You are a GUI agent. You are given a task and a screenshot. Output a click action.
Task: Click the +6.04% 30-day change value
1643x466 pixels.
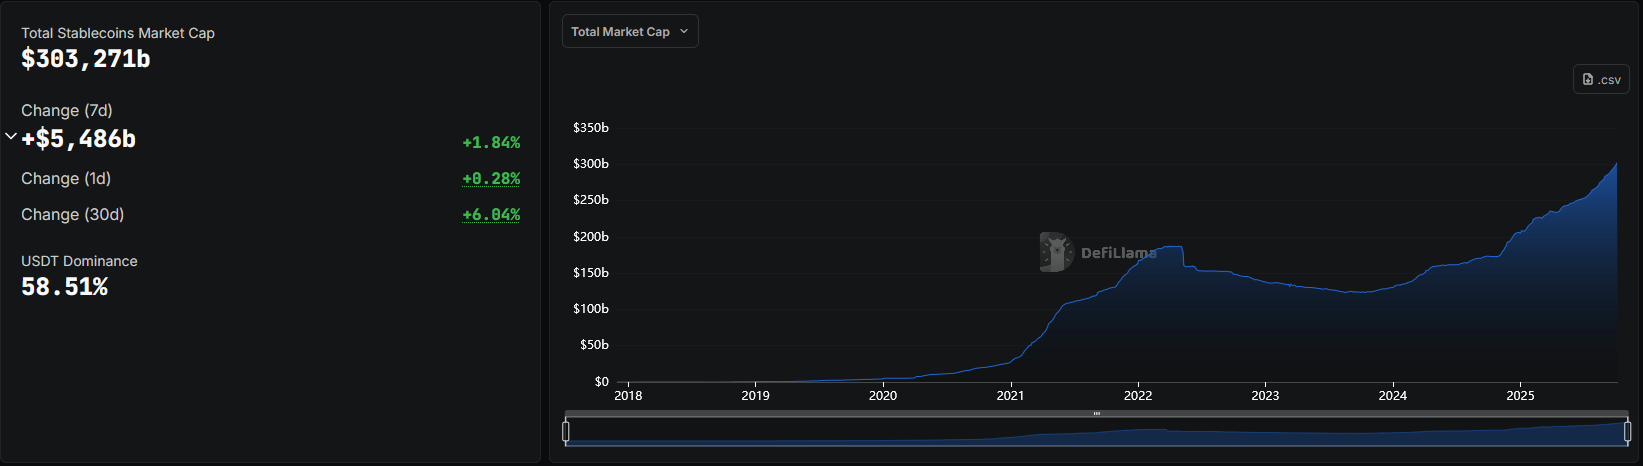(x=491, y=215)
